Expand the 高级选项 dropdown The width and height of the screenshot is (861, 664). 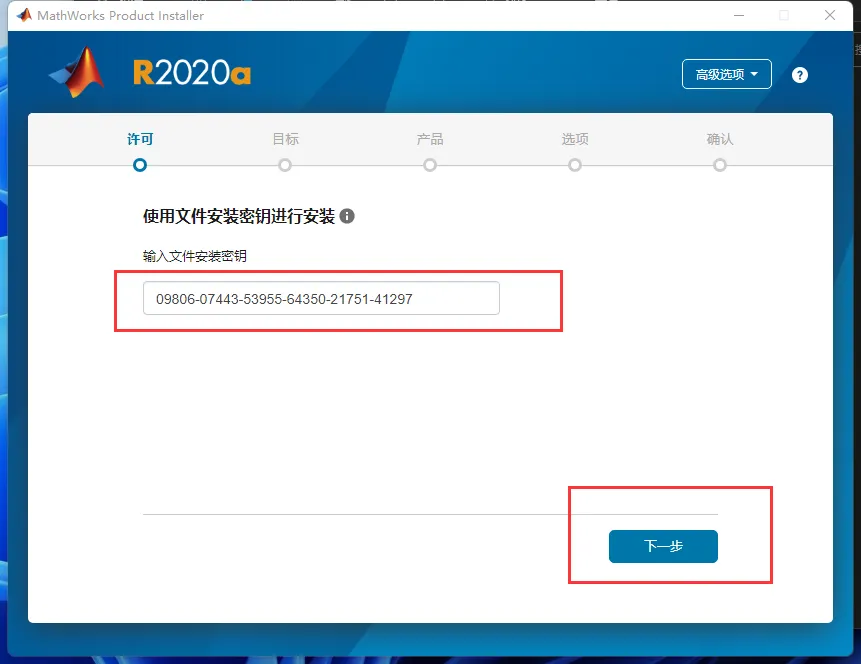click(x=726, y=74)
